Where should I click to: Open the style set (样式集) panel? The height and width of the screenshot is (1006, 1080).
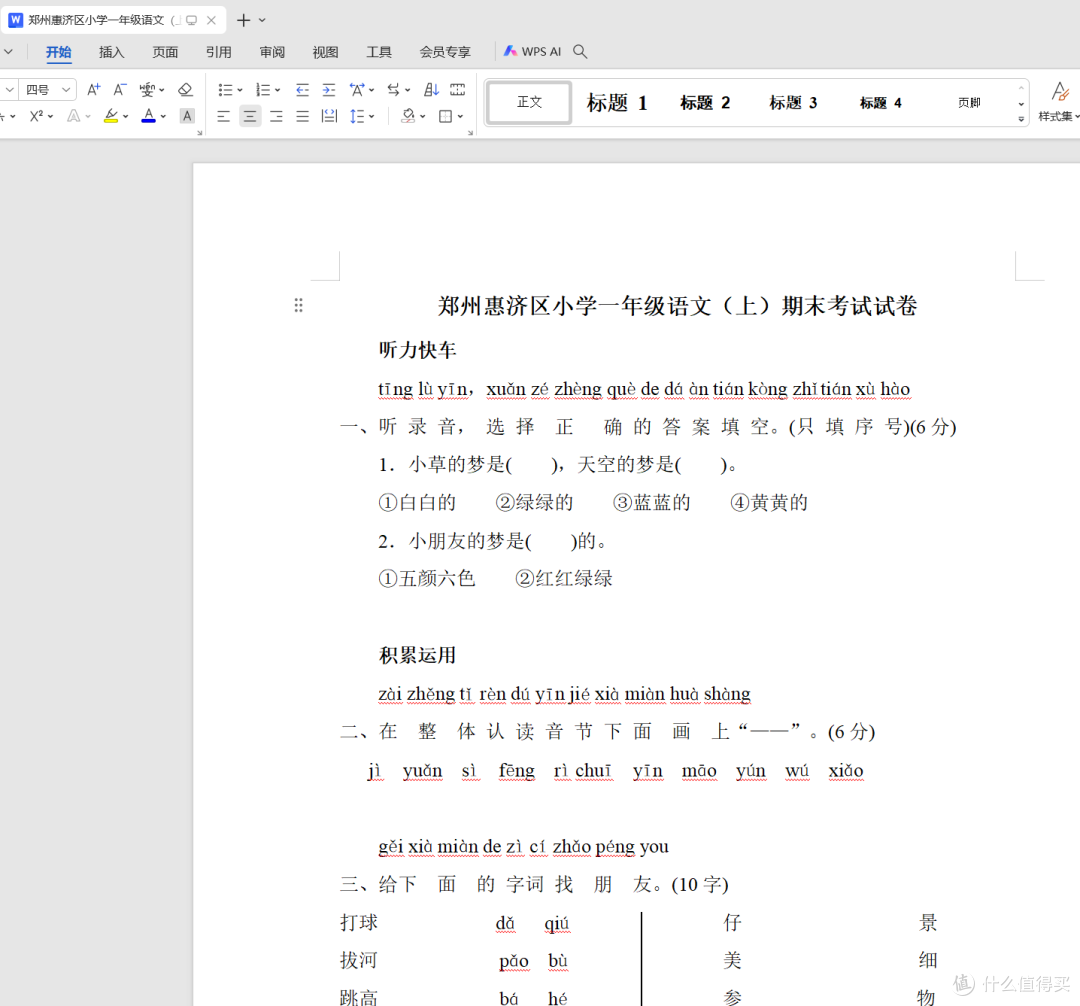pos(1060,101)
